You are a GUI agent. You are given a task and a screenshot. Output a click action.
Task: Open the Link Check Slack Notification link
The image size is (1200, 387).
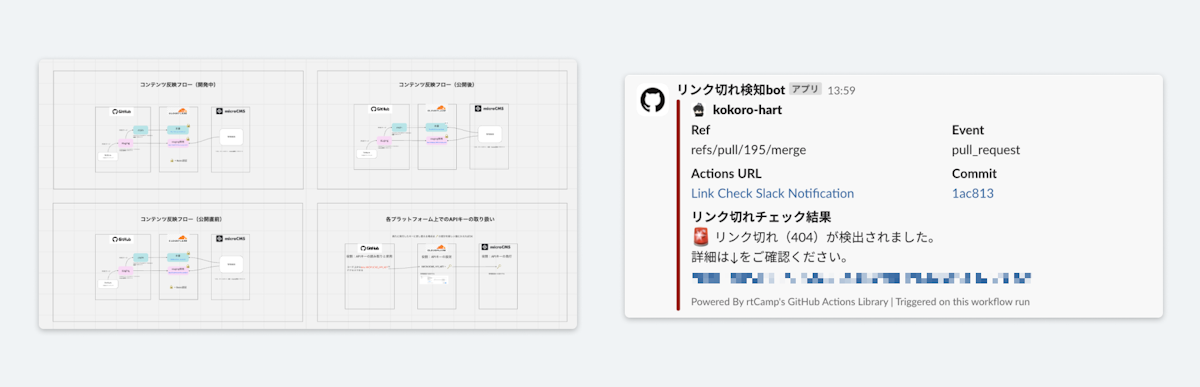[772, 193]
